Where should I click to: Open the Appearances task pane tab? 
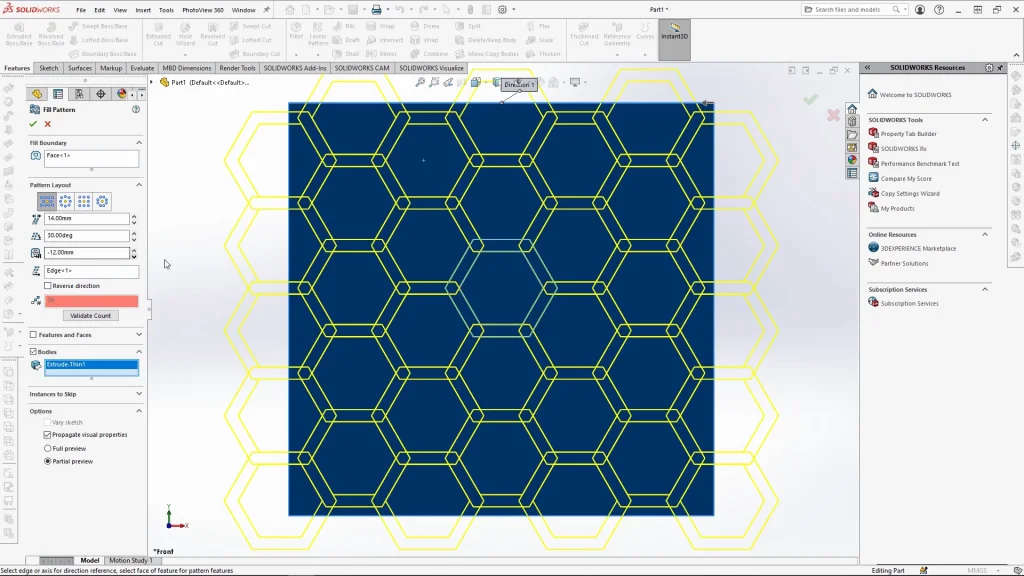852,160
